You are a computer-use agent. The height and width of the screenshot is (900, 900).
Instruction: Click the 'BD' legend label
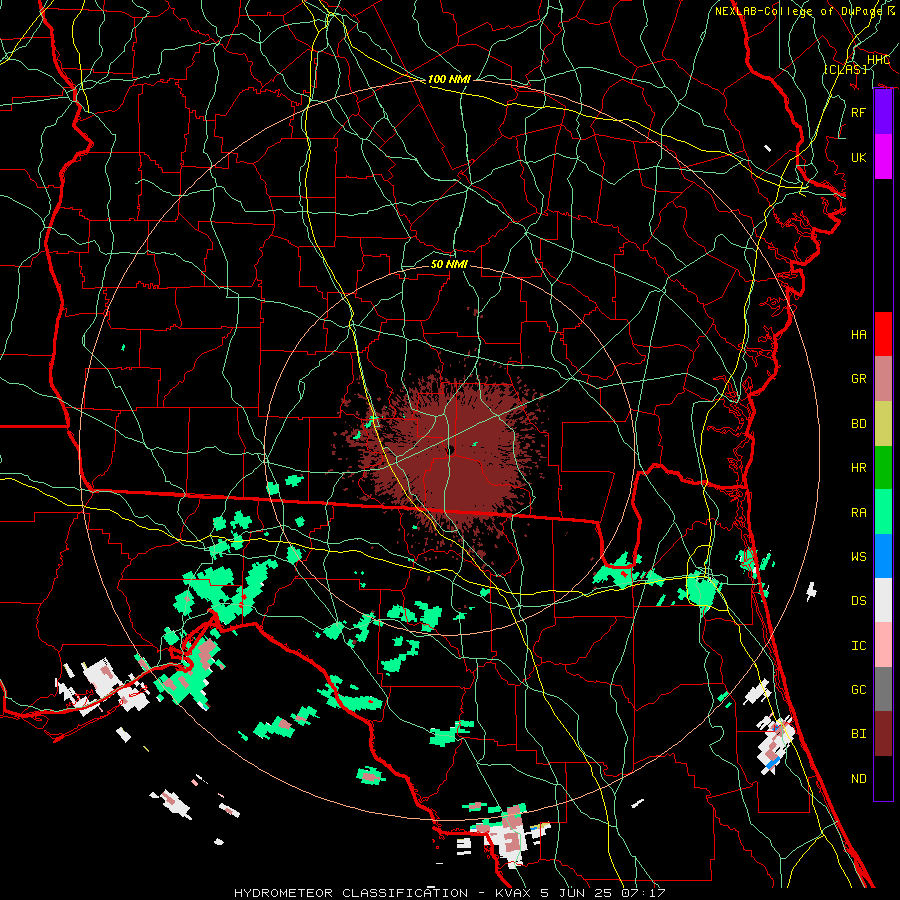point(859,424)
